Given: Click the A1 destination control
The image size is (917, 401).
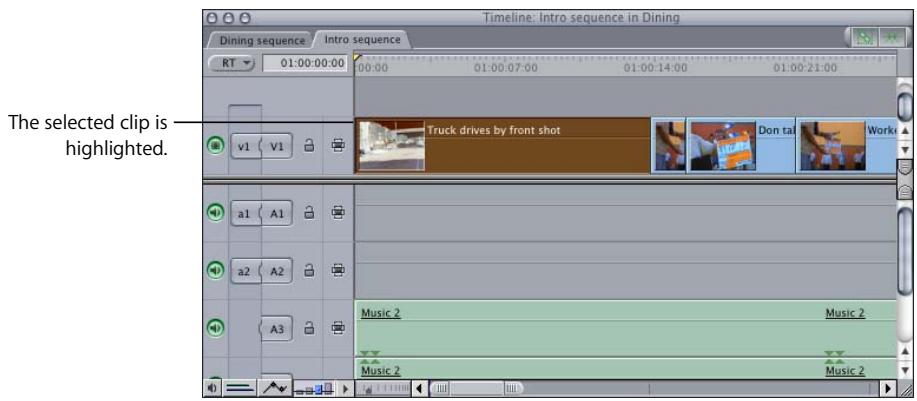Looking at the screenshot, I should (277, 213).
